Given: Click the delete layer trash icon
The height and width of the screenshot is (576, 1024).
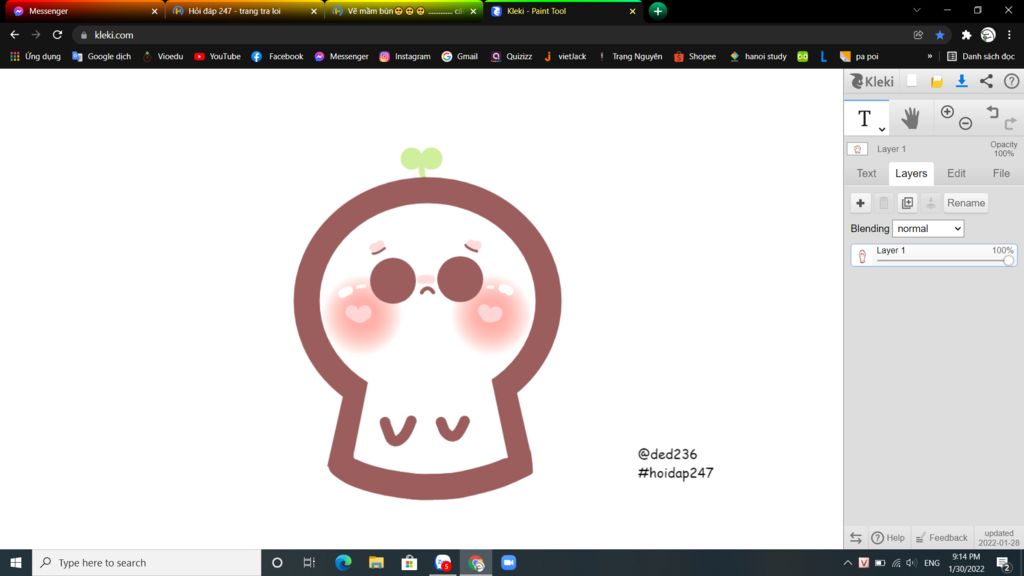Looking at the screenshot, I should click(x=884, y=203).
